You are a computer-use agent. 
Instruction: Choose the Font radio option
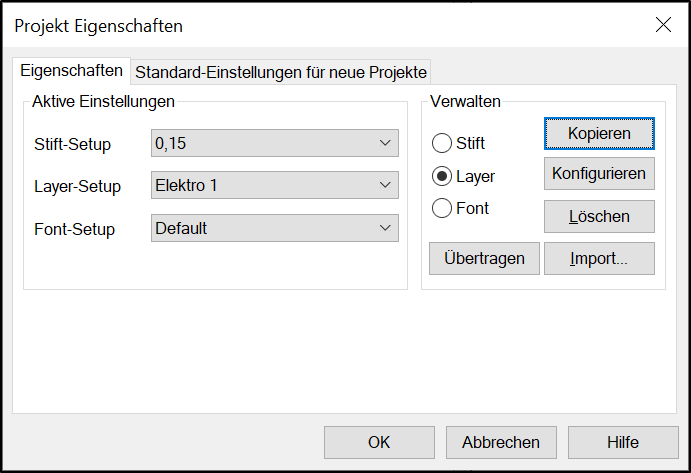click(x=442, y=208)
